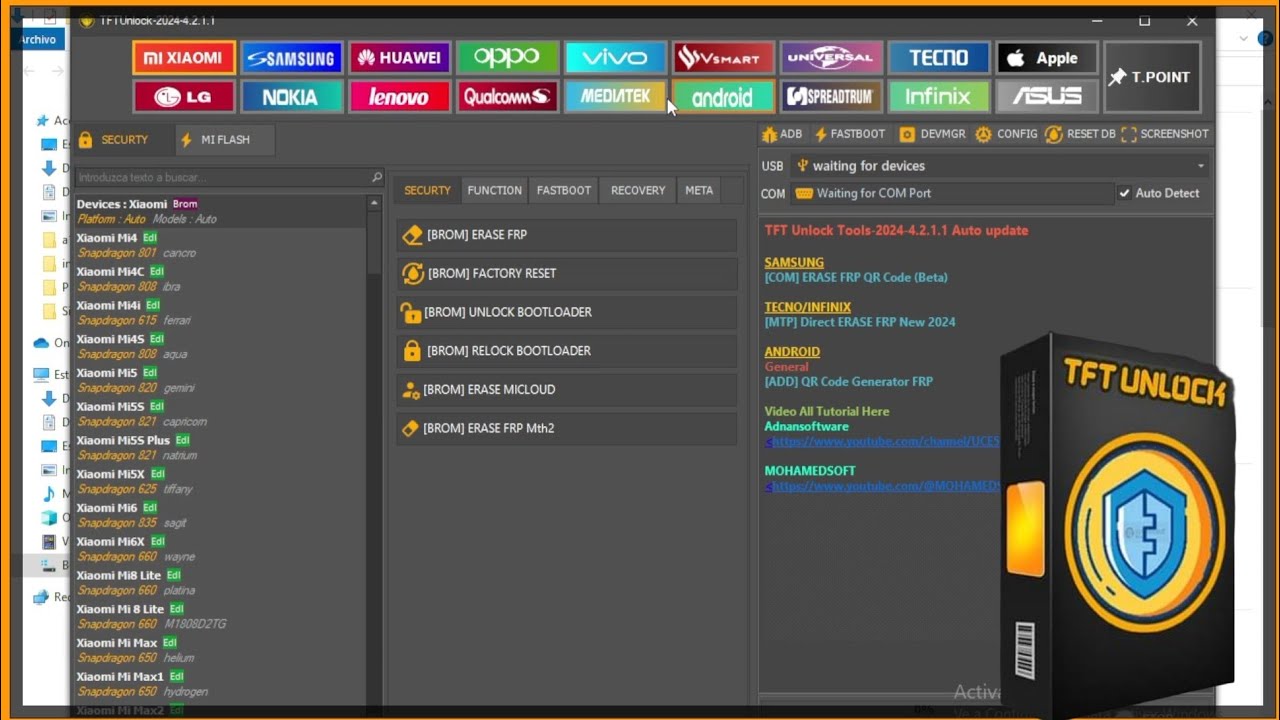This screenshot has width=1280, height=720.
Task: Open the SECURTY function tab
Action: tap(427, 190)
